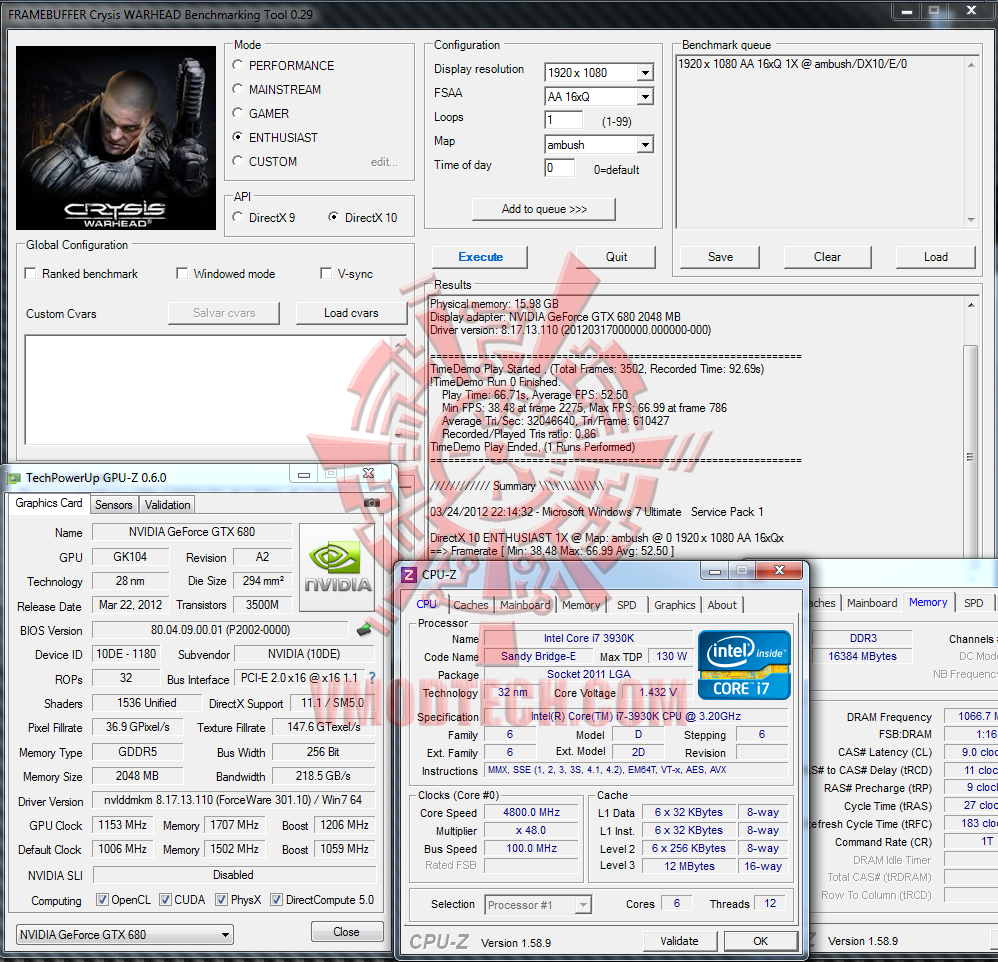Click Mainboard tab in background CPU-Z window
Viewport: 998px width, 962px height.
[x=872, y=603]
